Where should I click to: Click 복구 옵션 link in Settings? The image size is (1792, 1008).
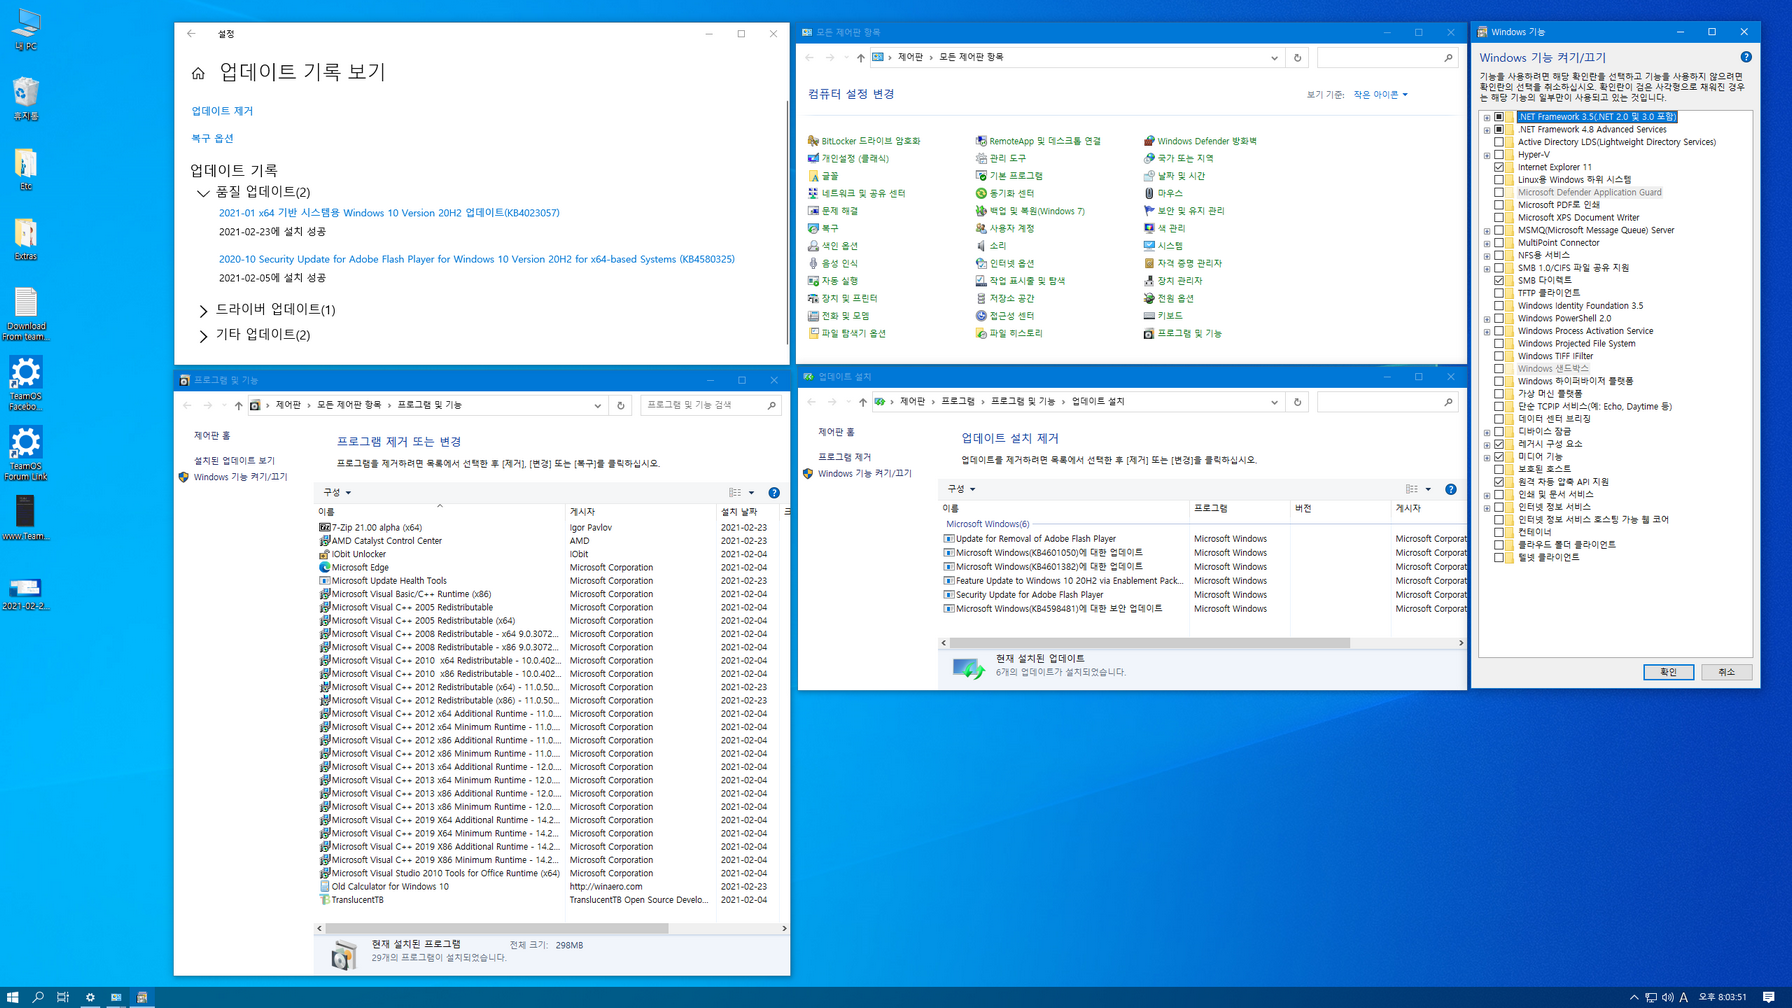coord(212,138)
